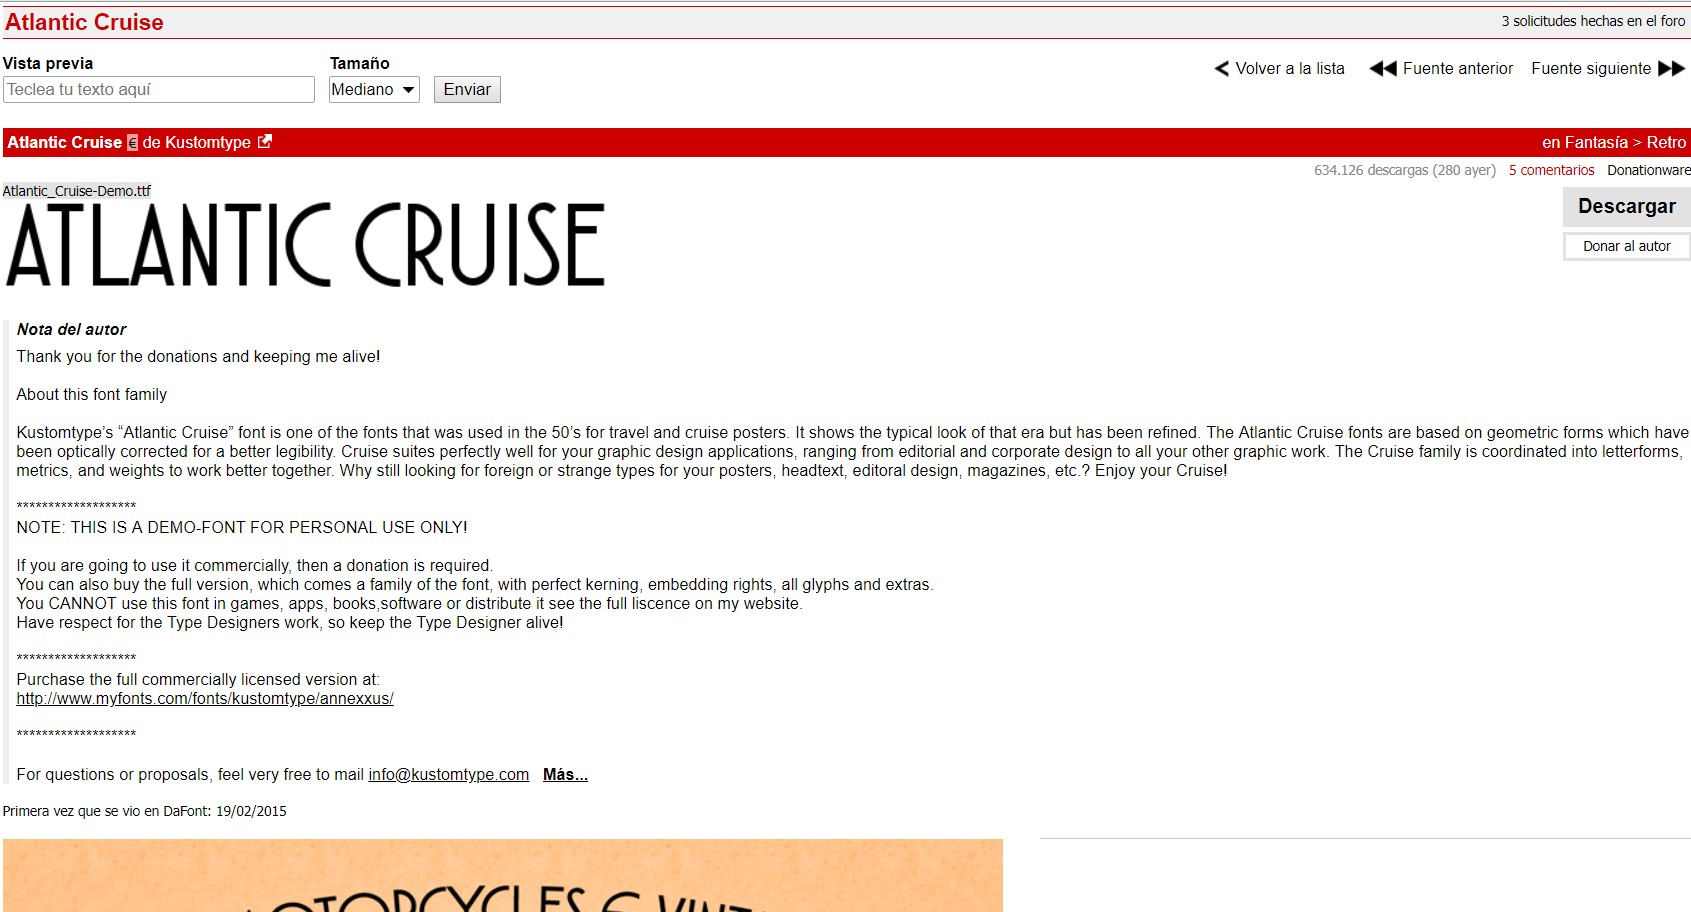Click the Atlantic Cruise font preview image
The height and width of the screenshot is (912, 1691).
(305, 245)
